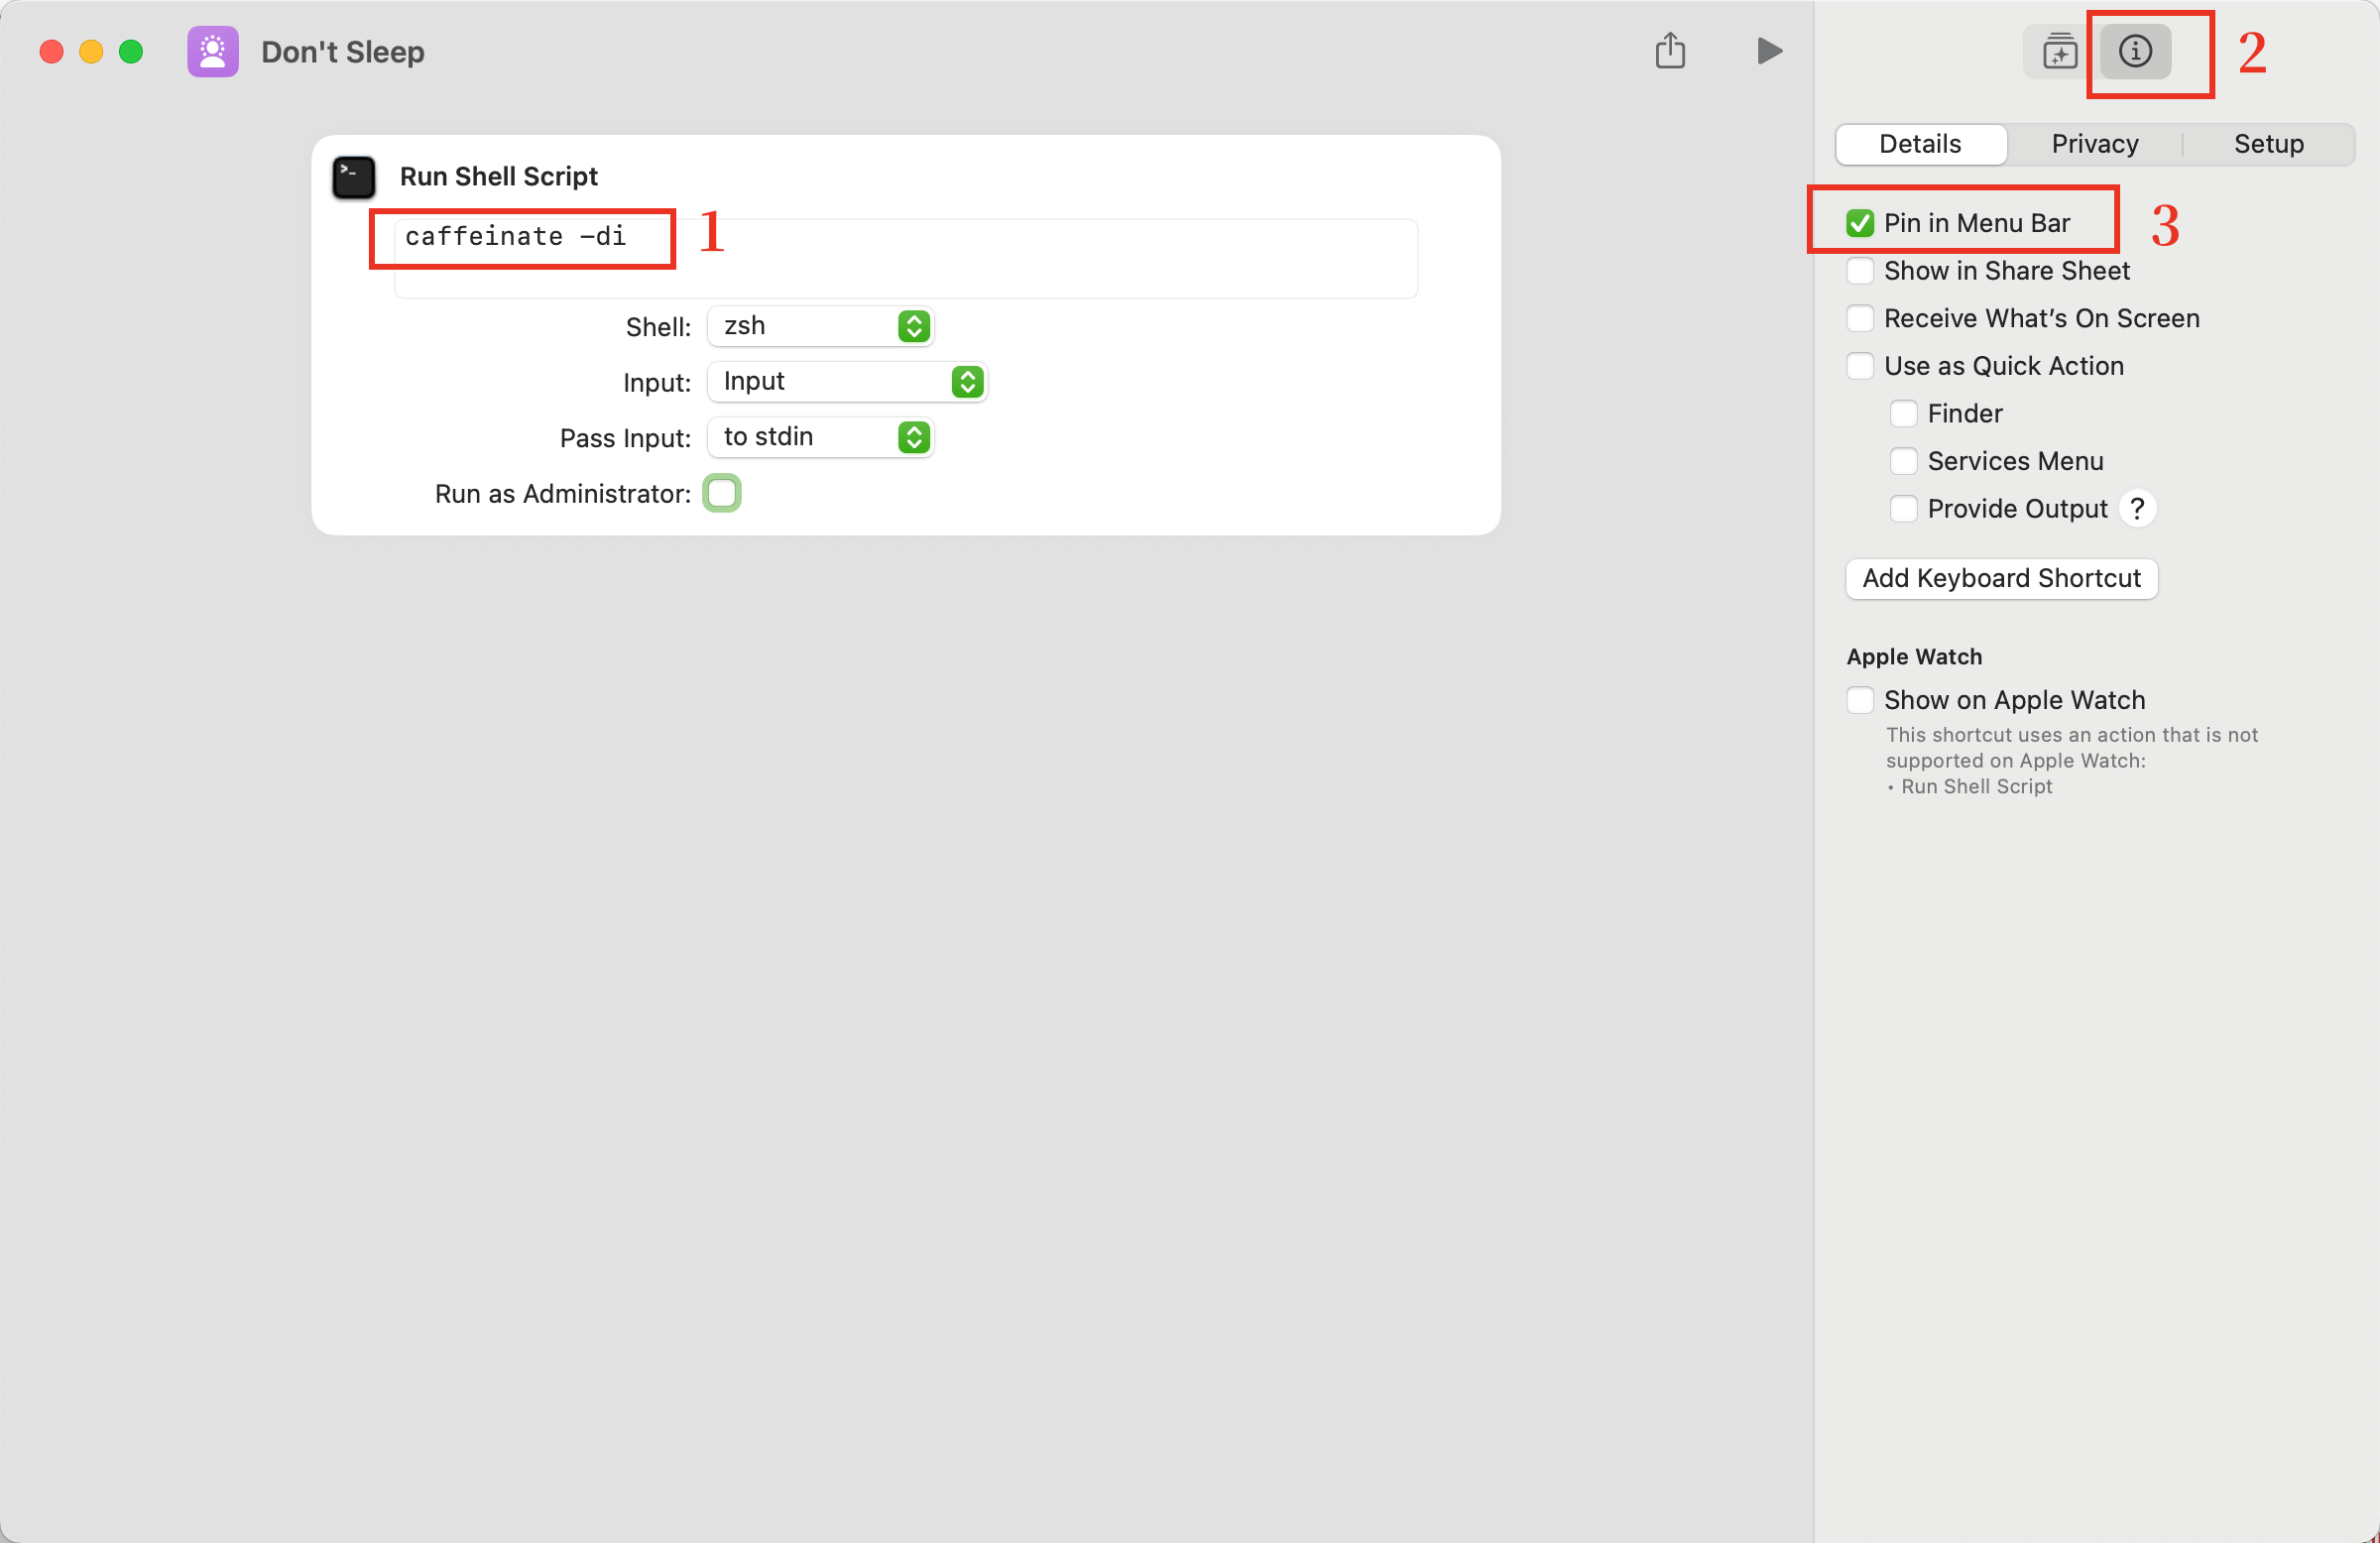Click the purple Don't Sleep shortcut icon
The image size is (2380, 1543).
coord(213,52)
